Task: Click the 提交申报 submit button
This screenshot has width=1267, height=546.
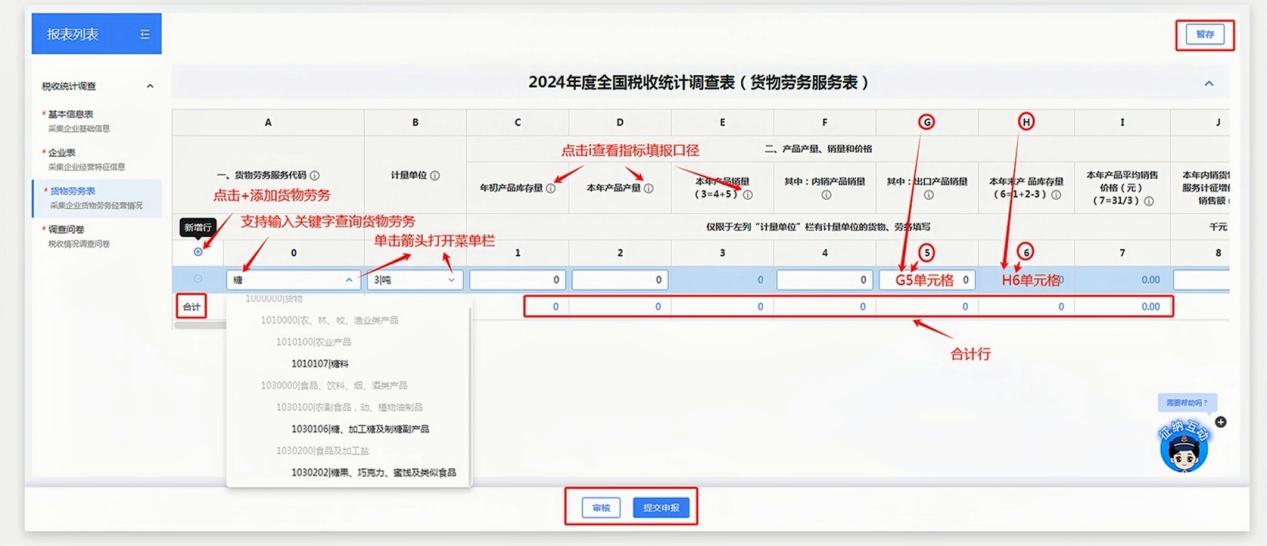Action: click(x=661, y=508)
